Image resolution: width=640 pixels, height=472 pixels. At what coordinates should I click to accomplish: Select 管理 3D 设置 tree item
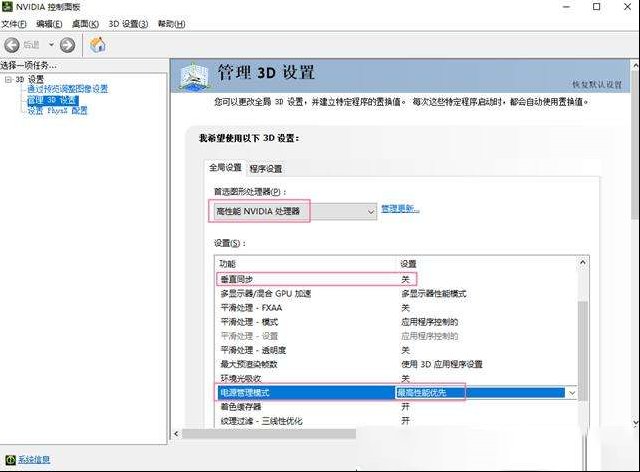tap(53, 100)
